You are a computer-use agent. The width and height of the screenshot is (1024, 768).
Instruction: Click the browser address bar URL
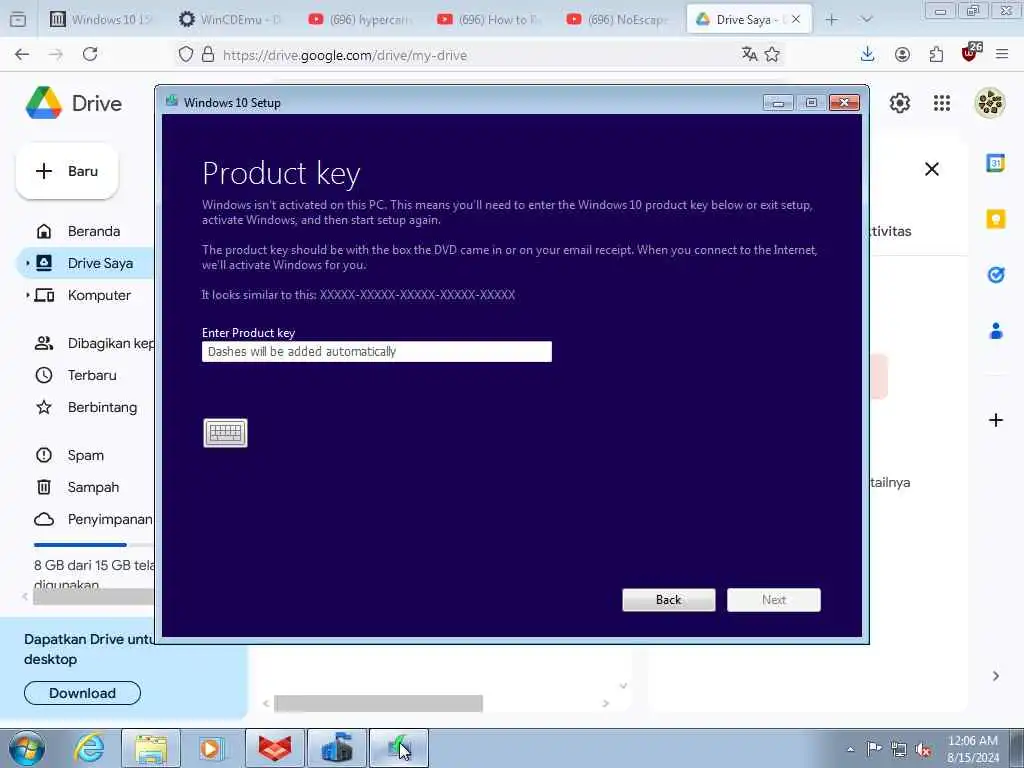pyautogui.click(x=345, y=55)
